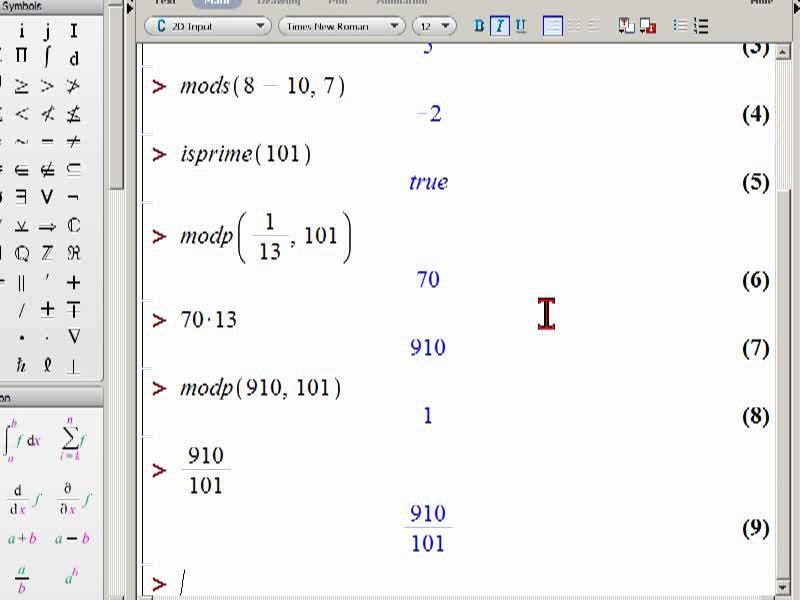Insert the there-exists ∃ symbol
The width and height of the screenshot is (800, 600).
[x=21, y=196]
